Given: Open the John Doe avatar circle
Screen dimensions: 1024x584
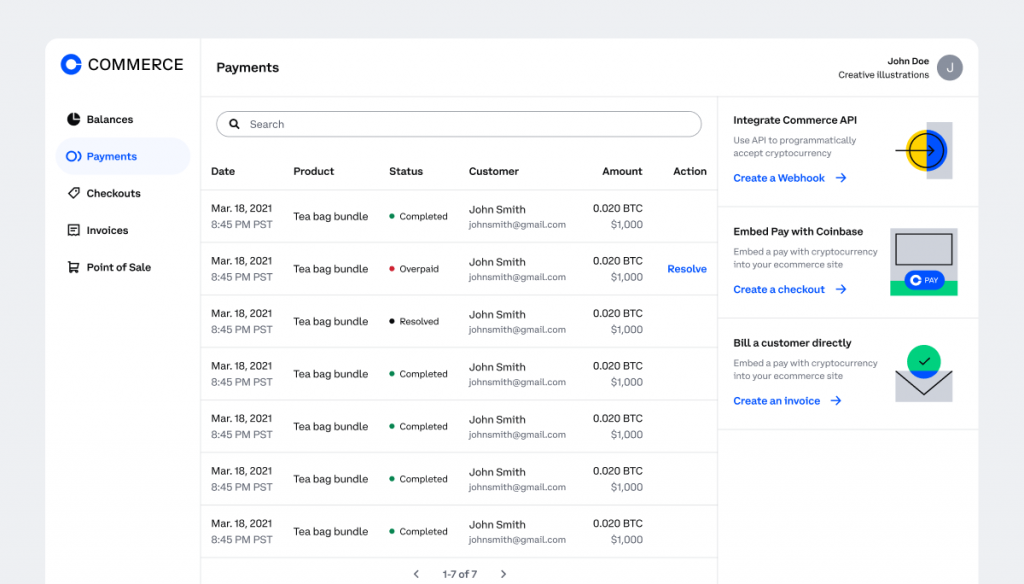Looking at the screenshot, I should point(950,67).
